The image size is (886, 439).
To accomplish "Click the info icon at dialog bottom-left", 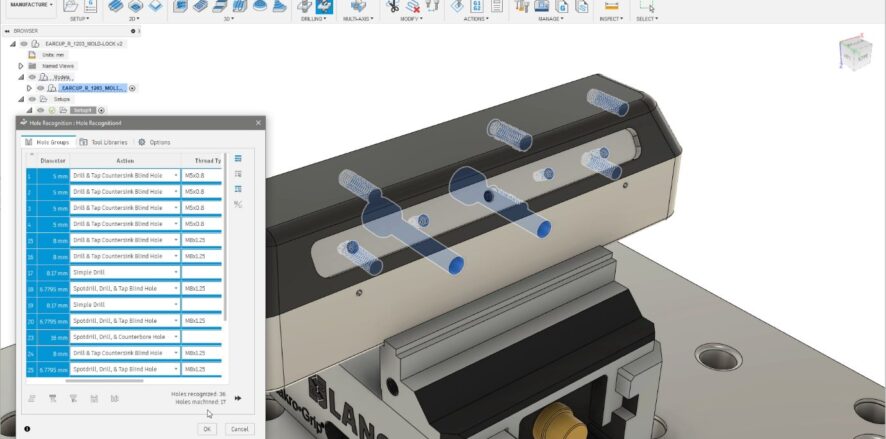I will pos(27,429).
